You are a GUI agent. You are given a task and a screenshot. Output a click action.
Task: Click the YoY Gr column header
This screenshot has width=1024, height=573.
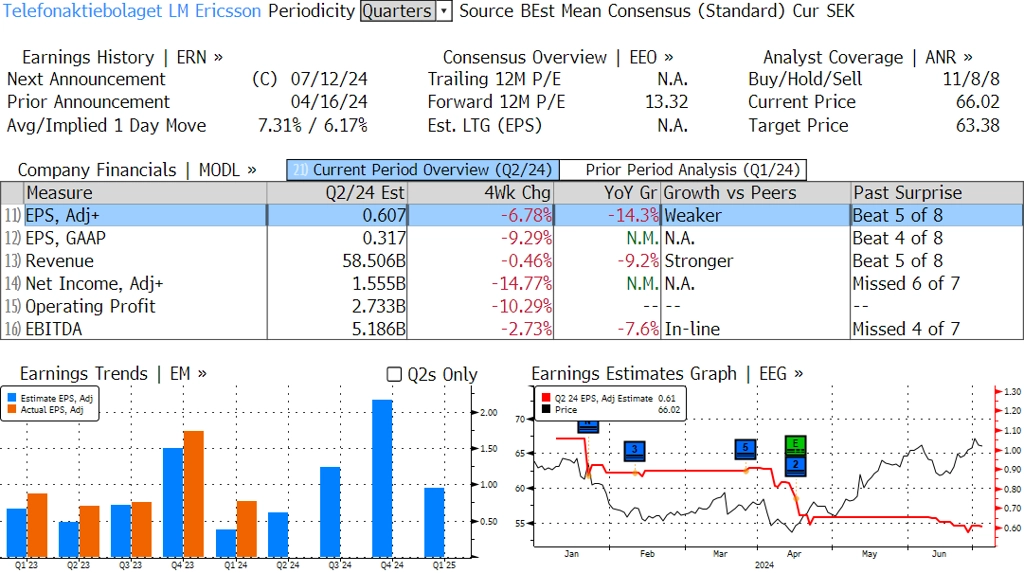(x=607, y=193)
